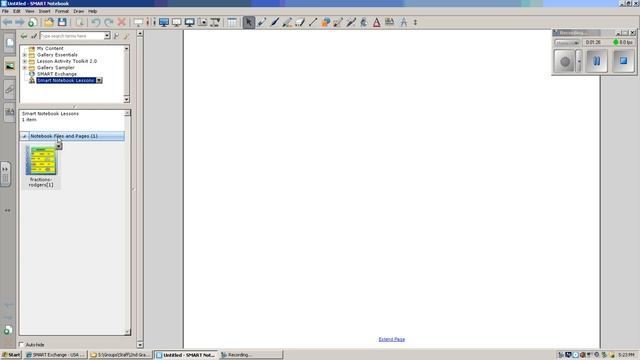Screen dimensions: 640x360
Task: Go to next page using forward arrow
Action: click(20, 22)
